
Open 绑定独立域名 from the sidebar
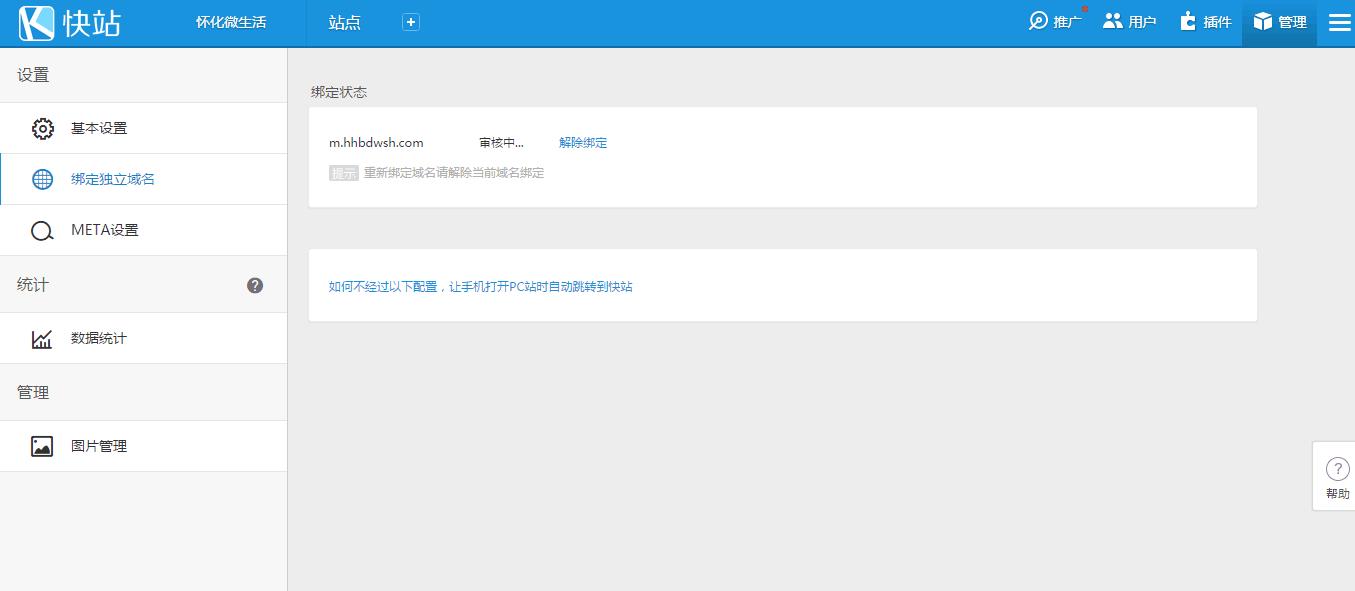pyautogui.click(x=113, y=179)
